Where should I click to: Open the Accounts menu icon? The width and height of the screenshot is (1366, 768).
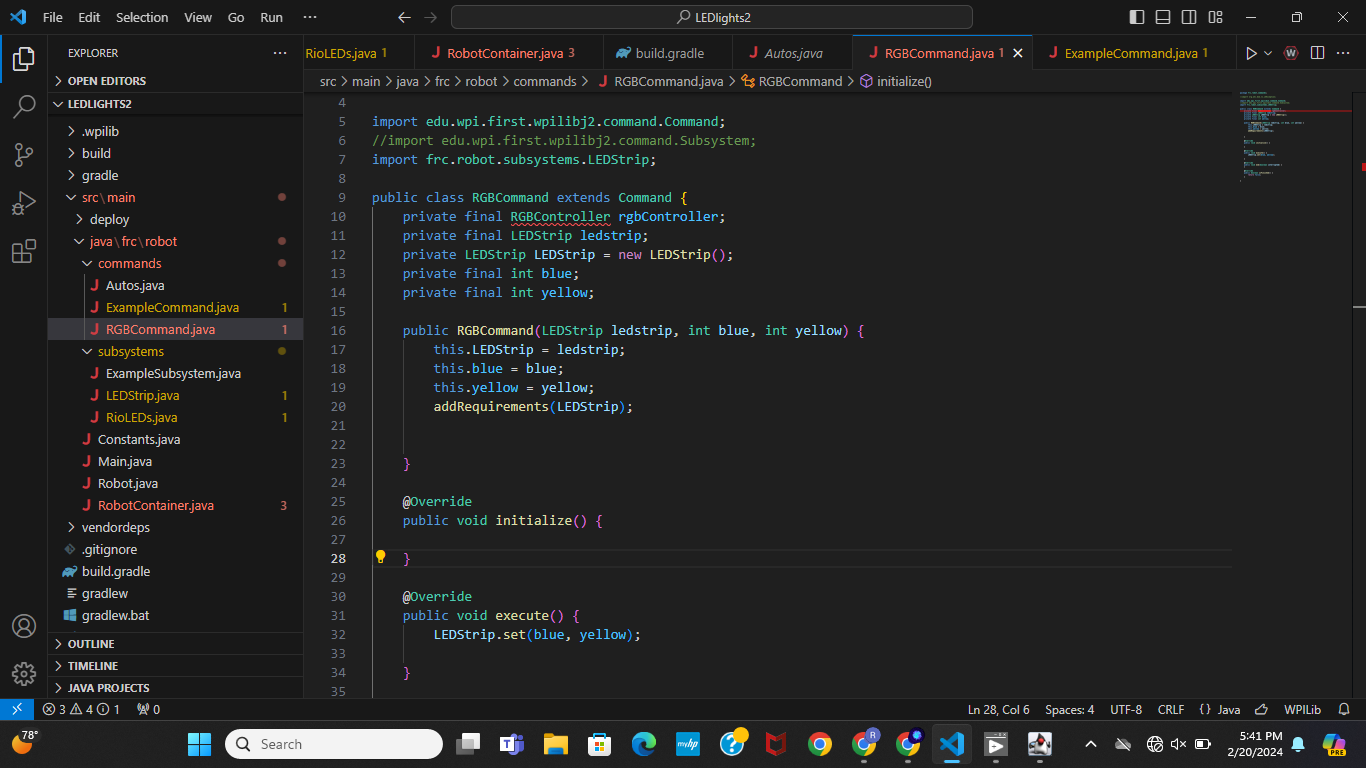pyautogui.click(x=24, y=626)
